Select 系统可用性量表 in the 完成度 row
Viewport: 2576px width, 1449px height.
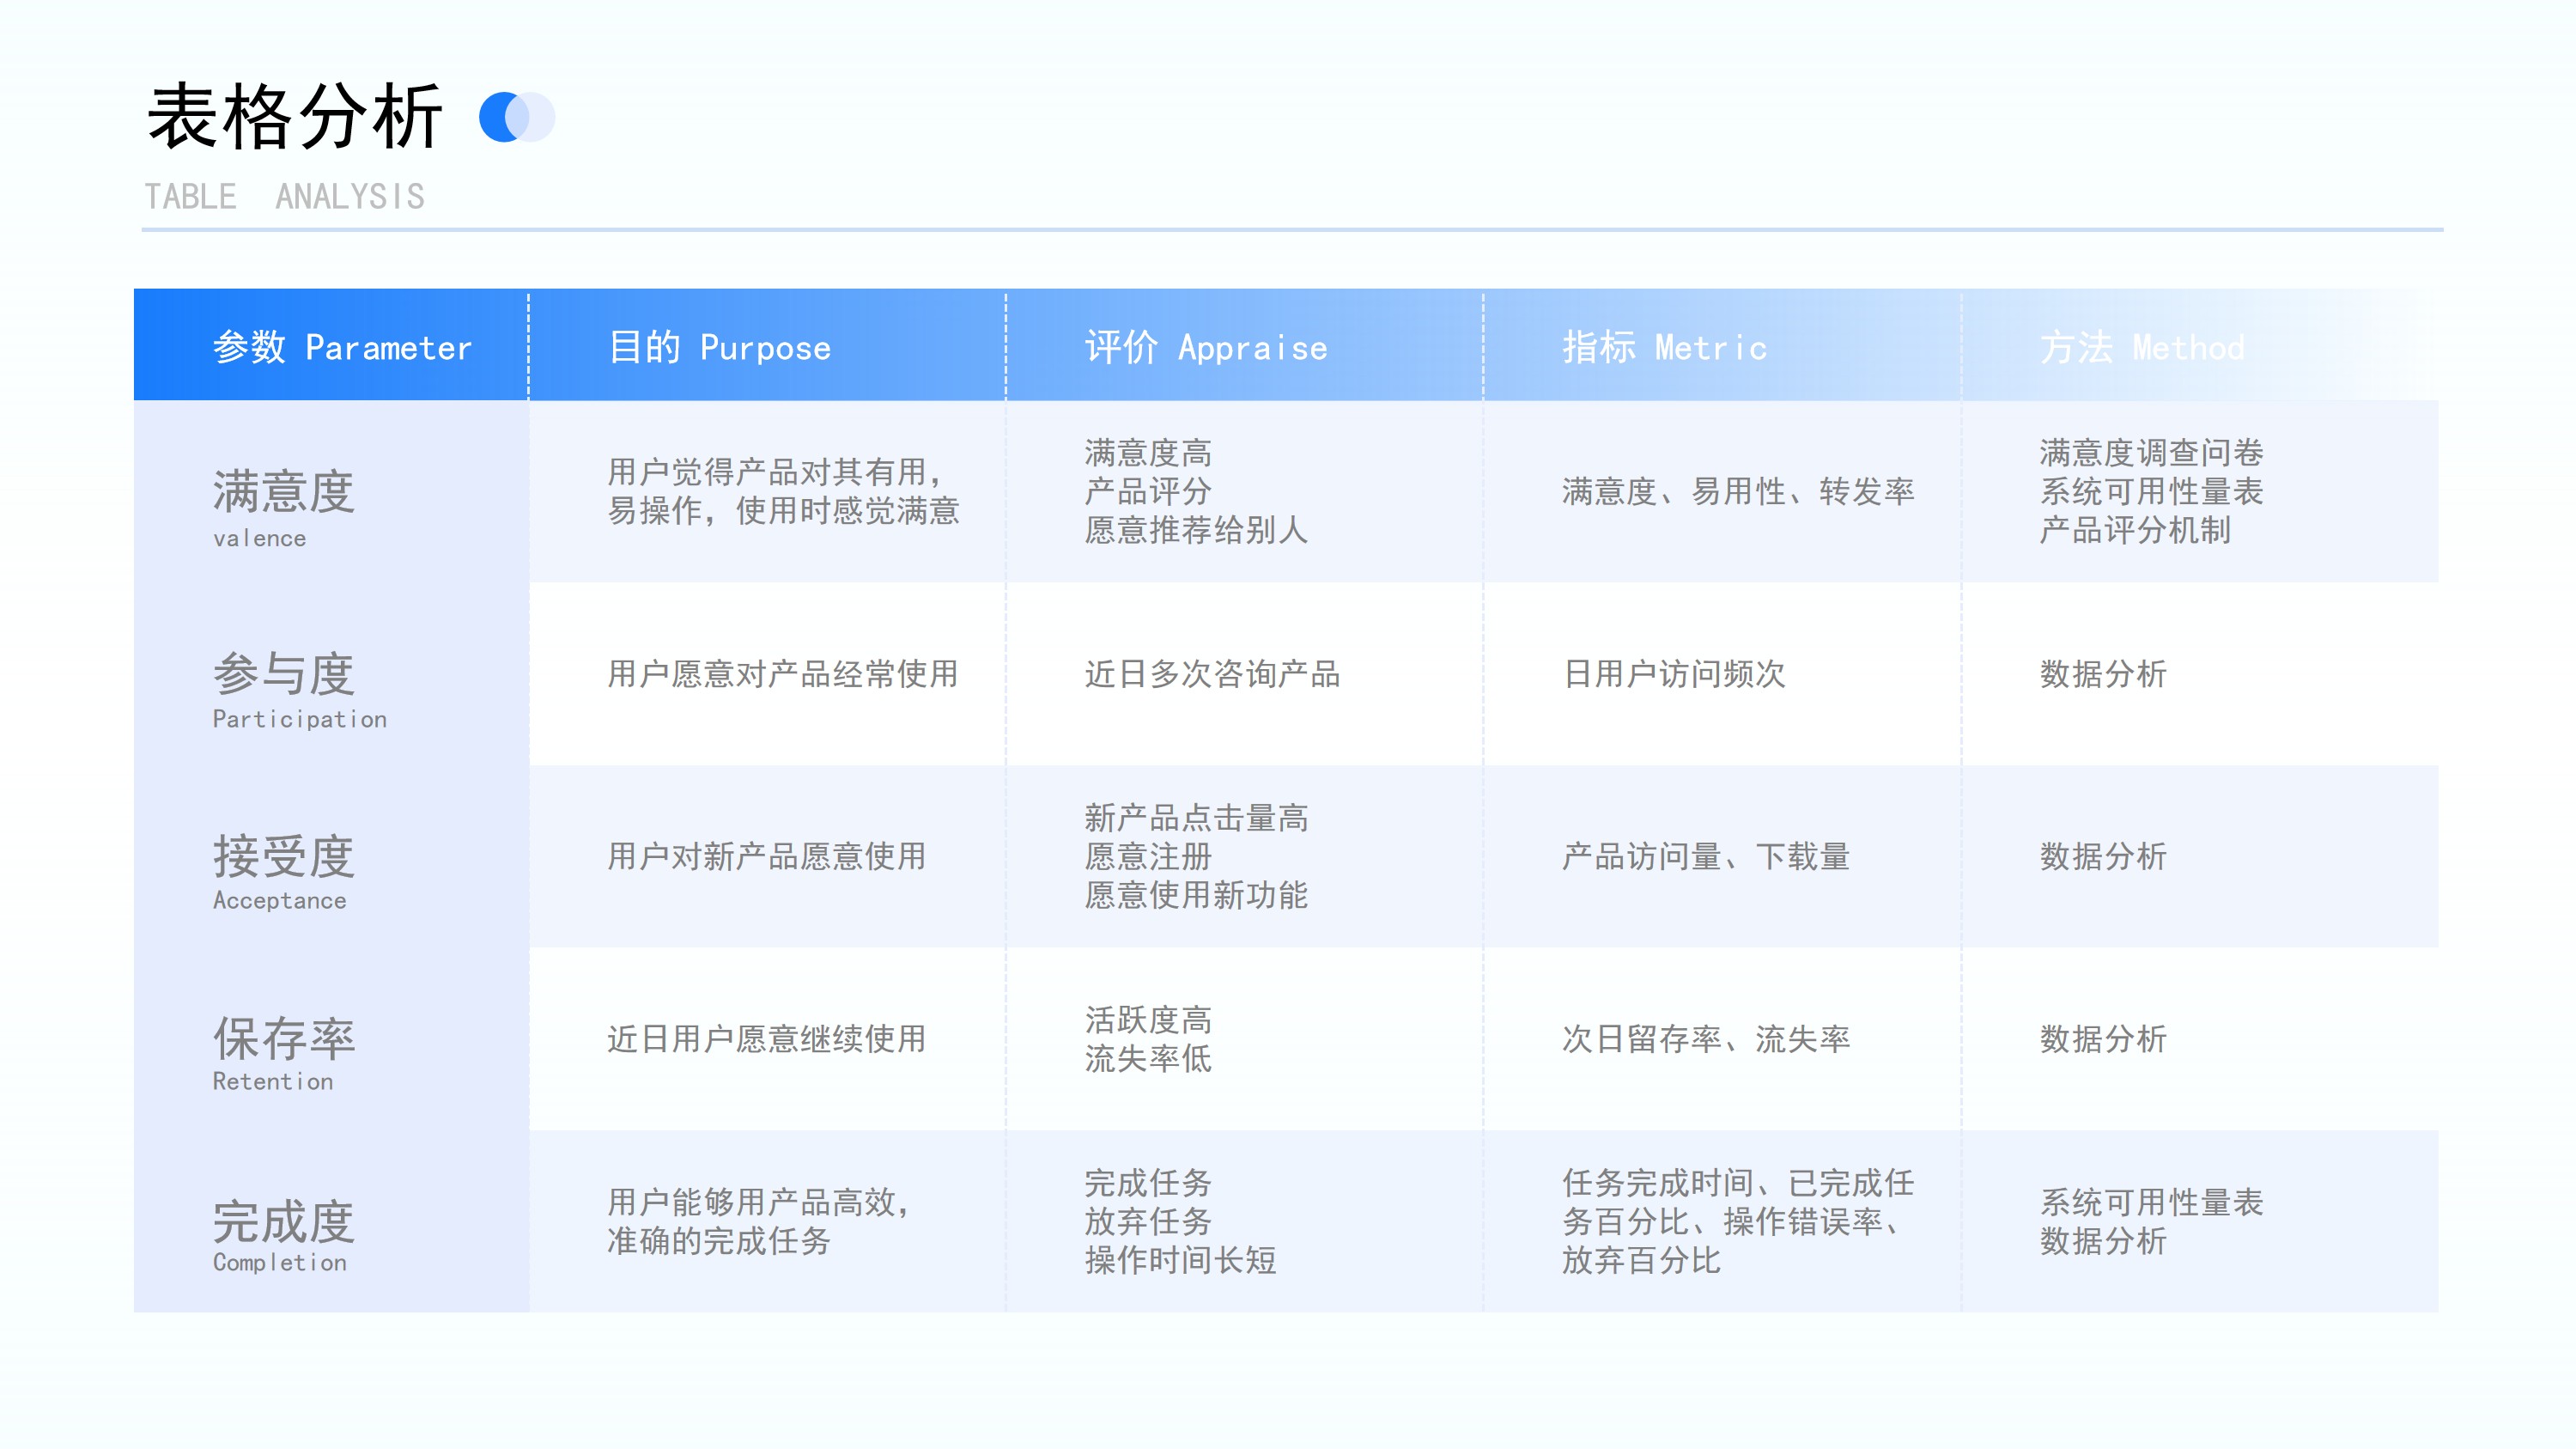pyautogui.click(x=2152, y=1202)
